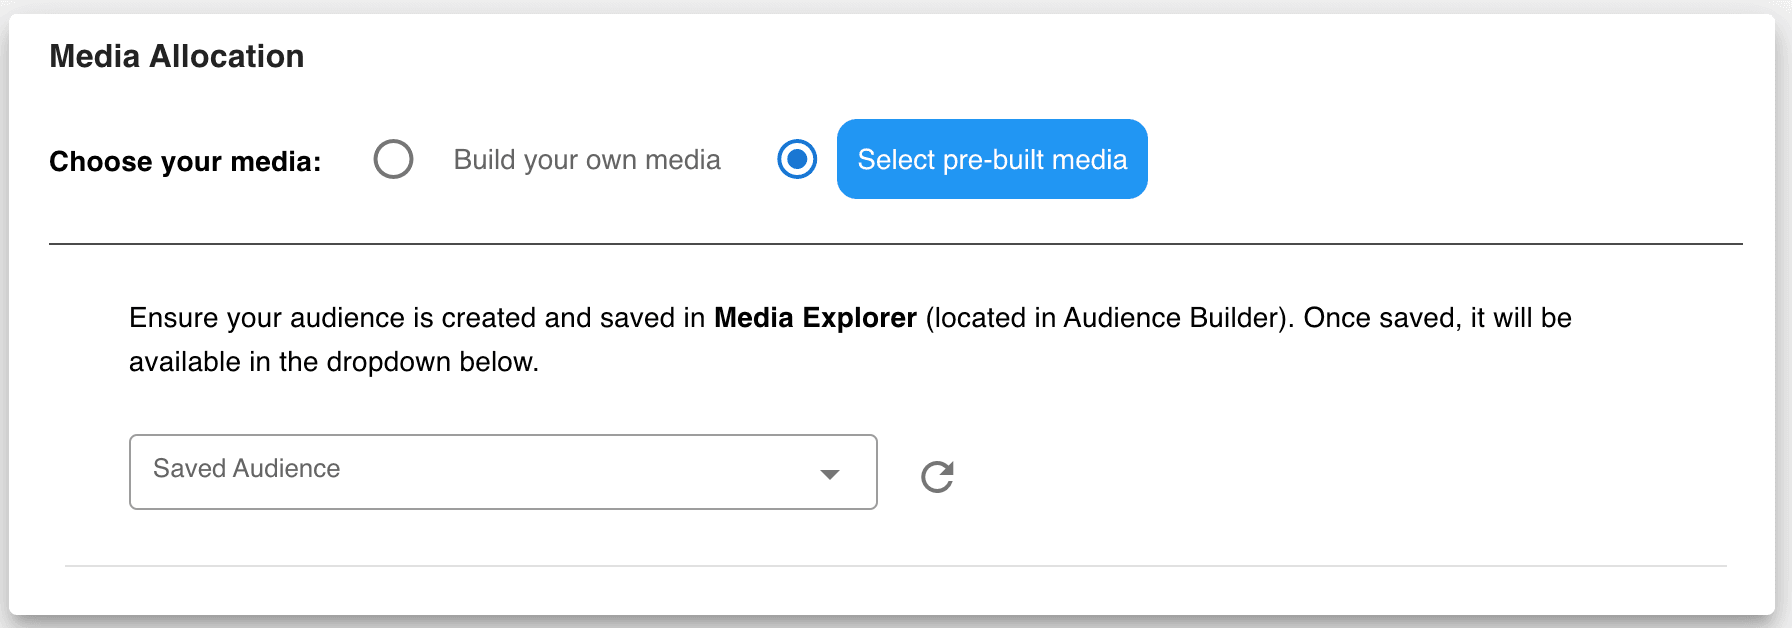Click the bold Media Explorer text

(815, 318)
